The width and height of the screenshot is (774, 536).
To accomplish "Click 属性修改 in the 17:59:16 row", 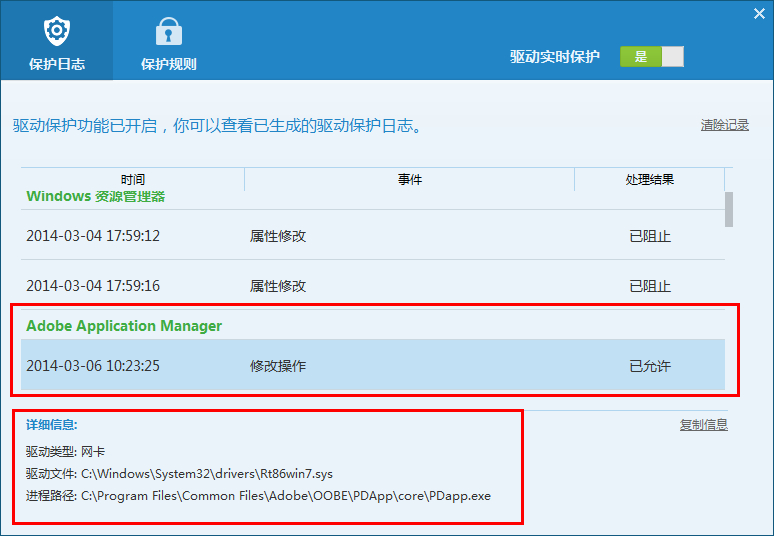I will click(x=278, y=286).
